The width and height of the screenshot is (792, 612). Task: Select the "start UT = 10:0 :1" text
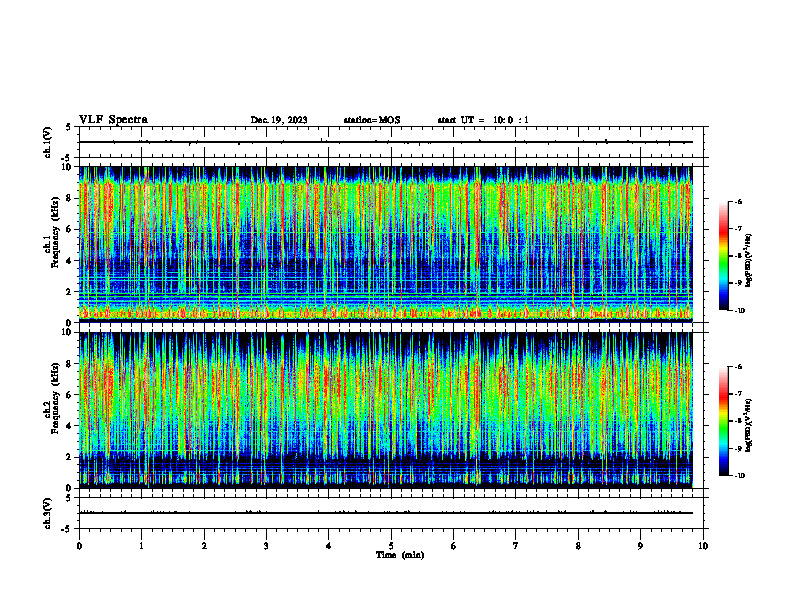pos(483,120)
